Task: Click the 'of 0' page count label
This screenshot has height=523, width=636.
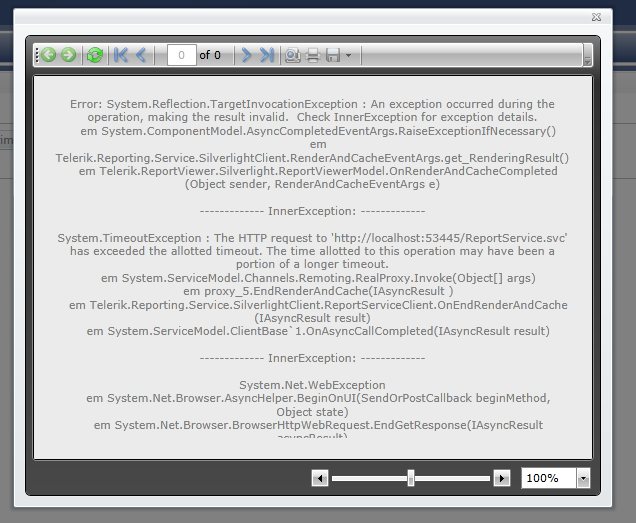Action: click(x=210, y=55)
